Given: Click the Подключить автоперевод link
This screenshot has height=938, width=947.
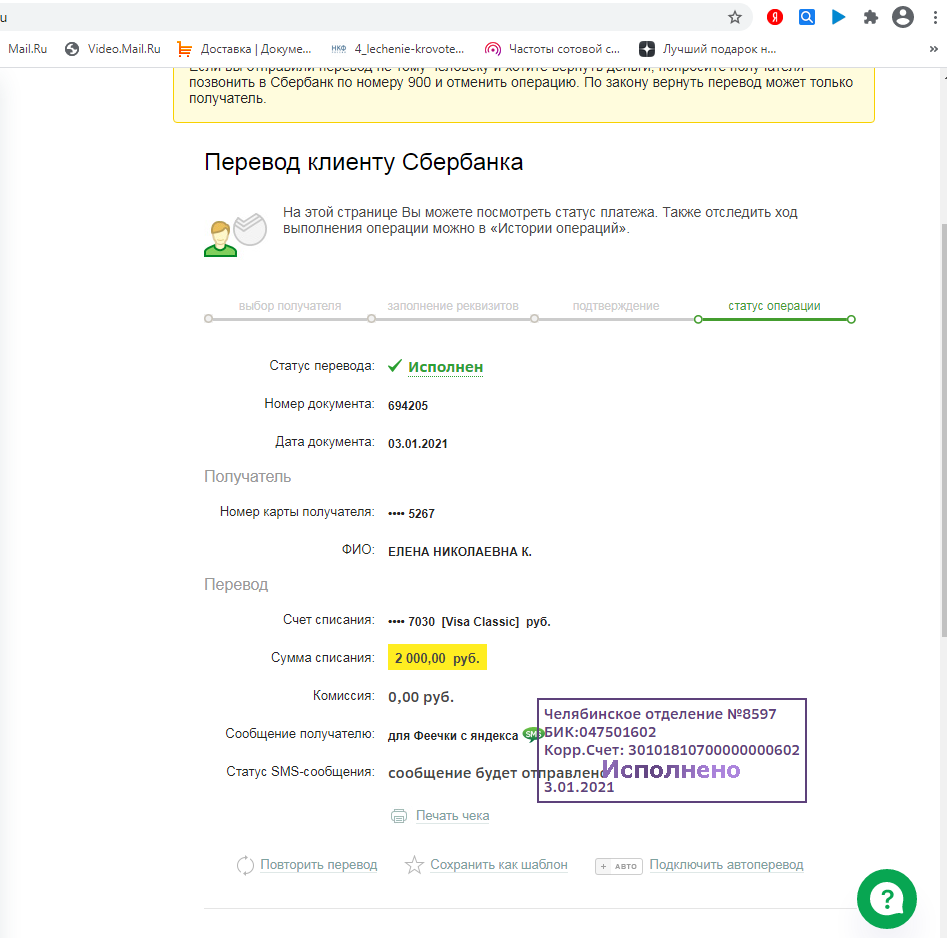Looking at the screenshot, I should pyautogui.click(x=726, y=865).
